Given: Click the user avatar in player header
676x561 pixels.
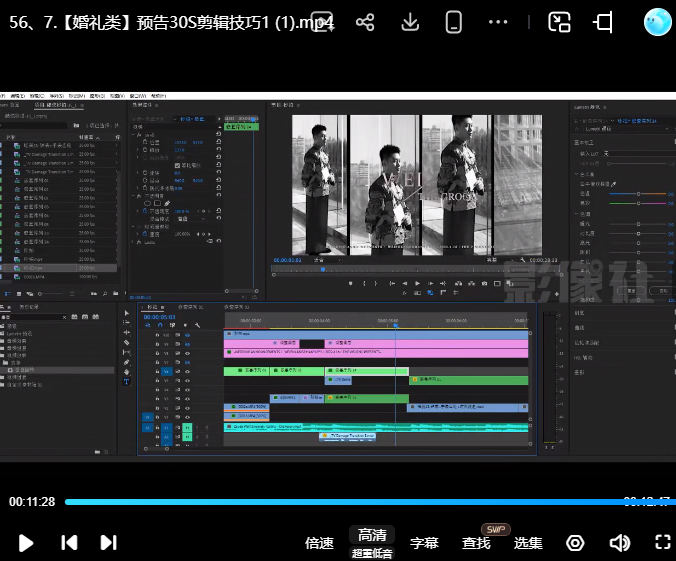Looking at the screenshot, I should (657, 22).
